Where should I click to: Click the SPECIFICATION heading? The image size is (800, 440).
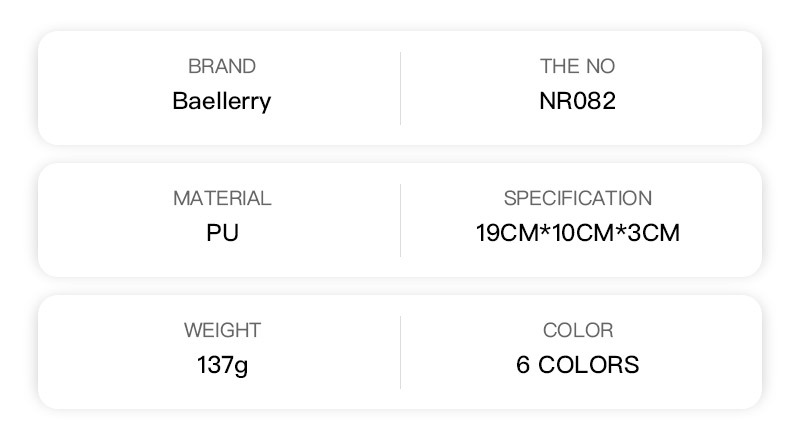(578, 199)
